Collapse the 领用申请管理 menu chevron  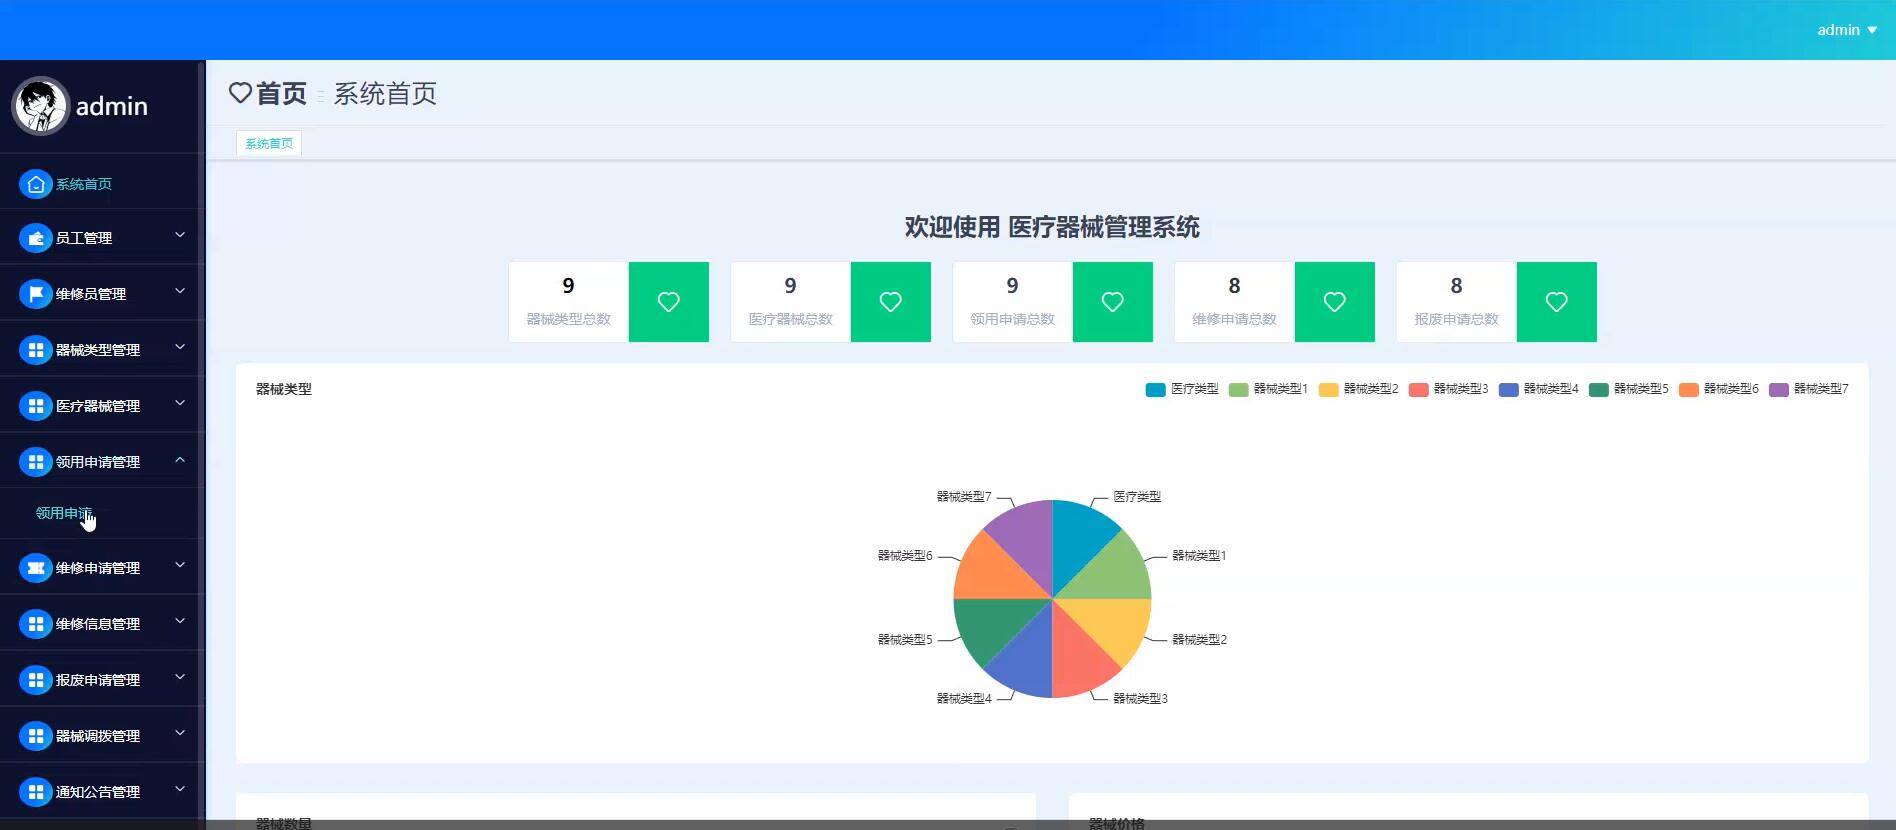coord(180,460)
